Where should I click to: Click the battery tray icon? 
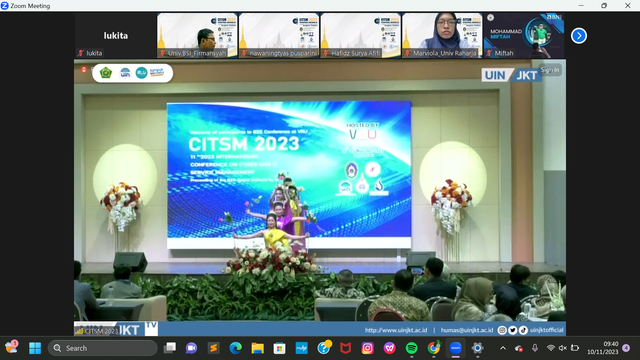tap(575, 348)
